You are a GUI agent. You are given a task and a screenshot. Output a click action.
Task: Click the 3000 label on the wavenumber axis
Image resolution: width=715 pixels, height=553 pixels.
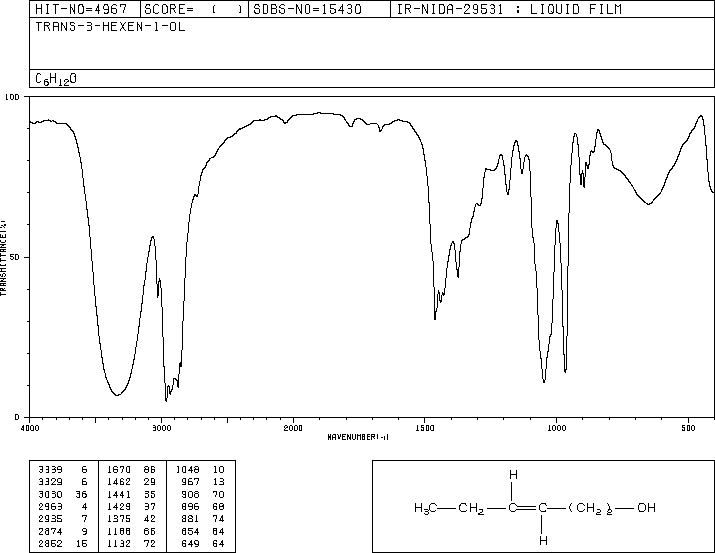point(161,428)
